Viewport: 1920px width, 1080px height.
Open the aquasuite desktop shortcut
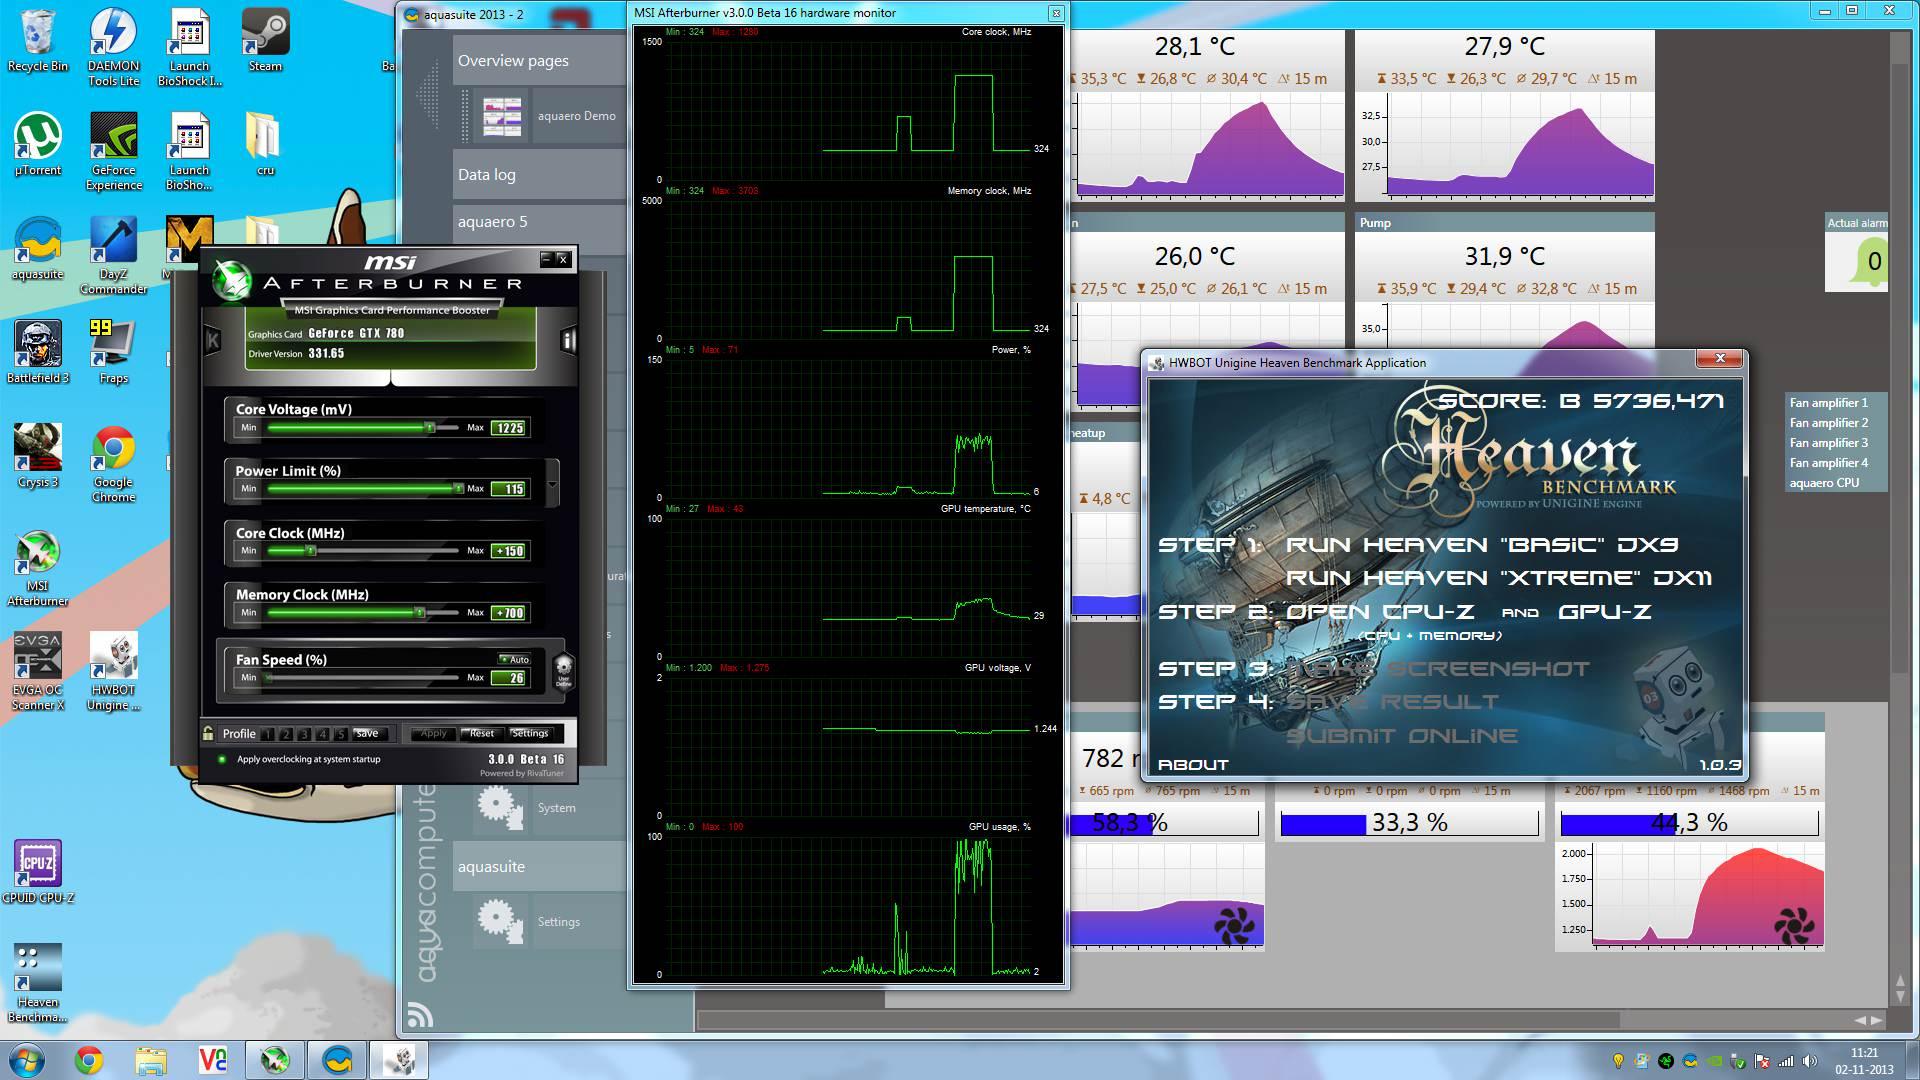coord(37,249)
